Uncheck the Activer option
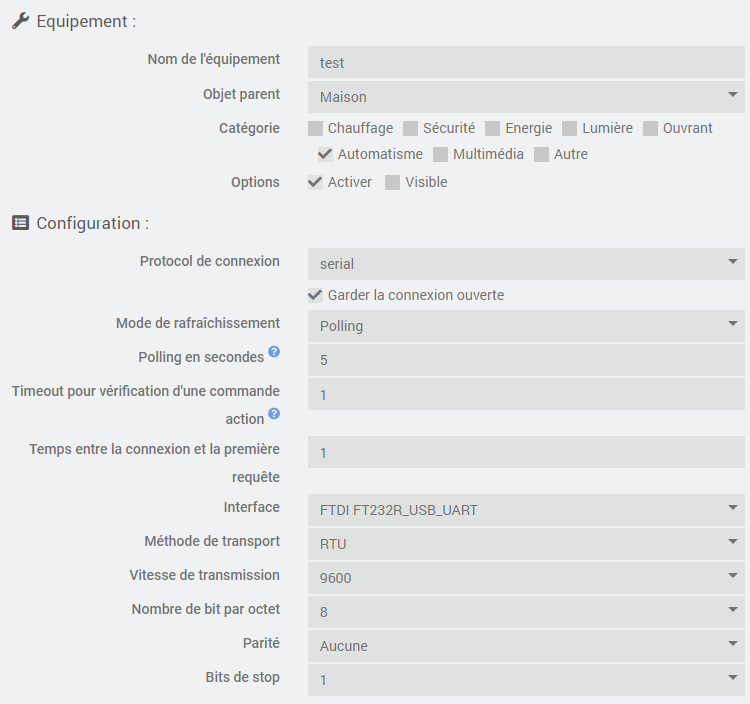The height and width of the screenshot is (704, 750). coord(316,182)
